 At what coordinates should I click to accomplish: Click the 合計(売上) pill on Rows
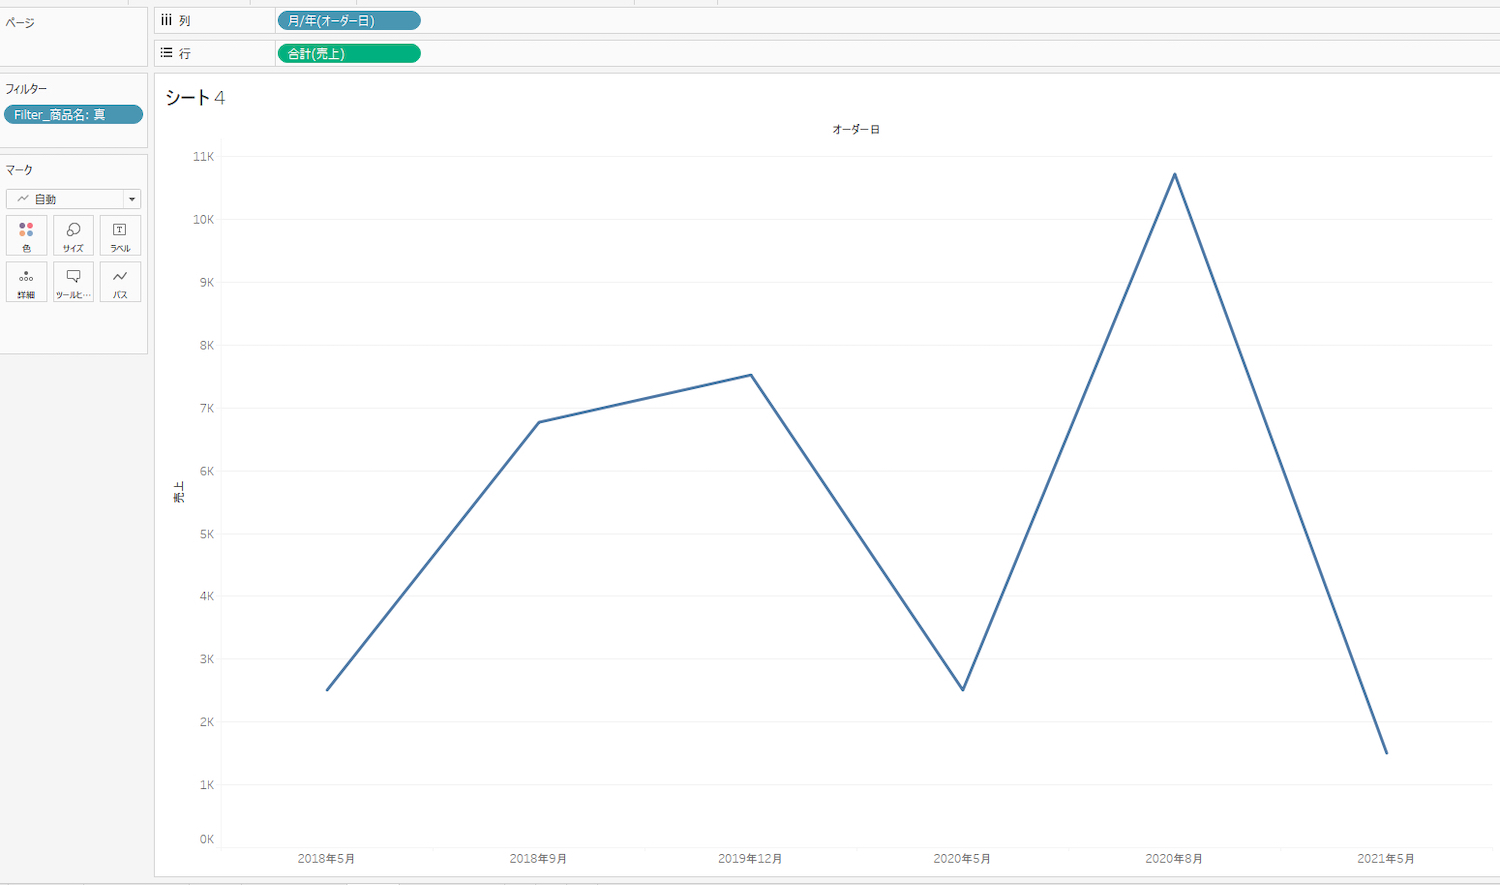[348, 53]
